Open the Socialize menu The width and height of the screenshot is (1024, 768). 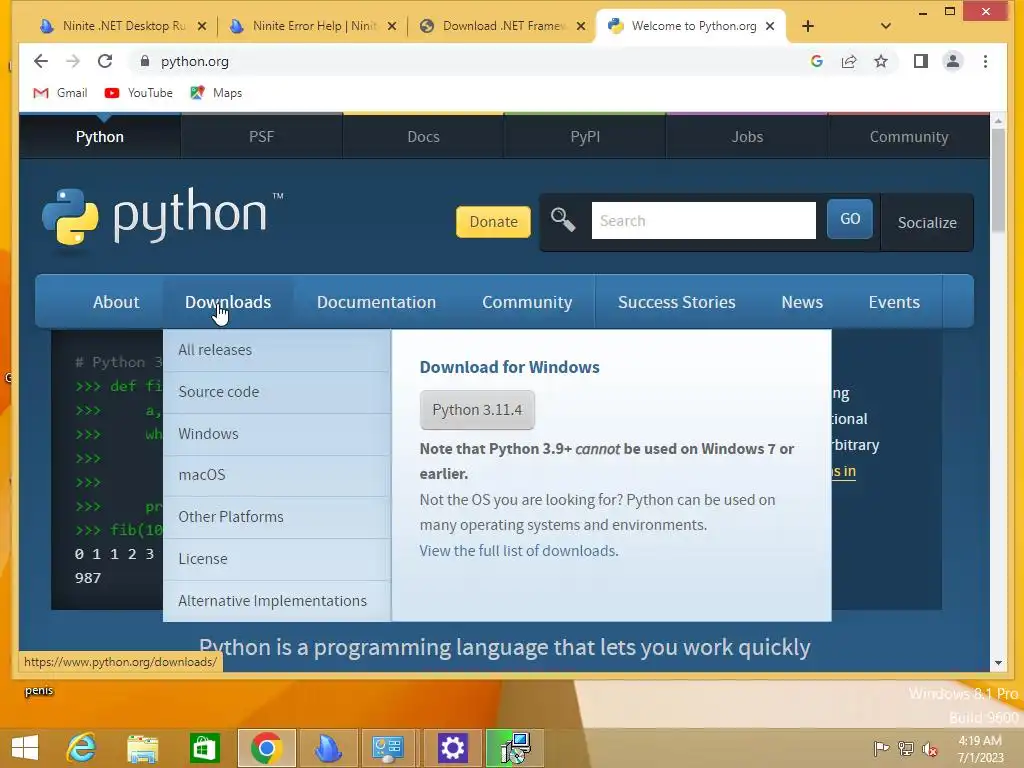927,223
